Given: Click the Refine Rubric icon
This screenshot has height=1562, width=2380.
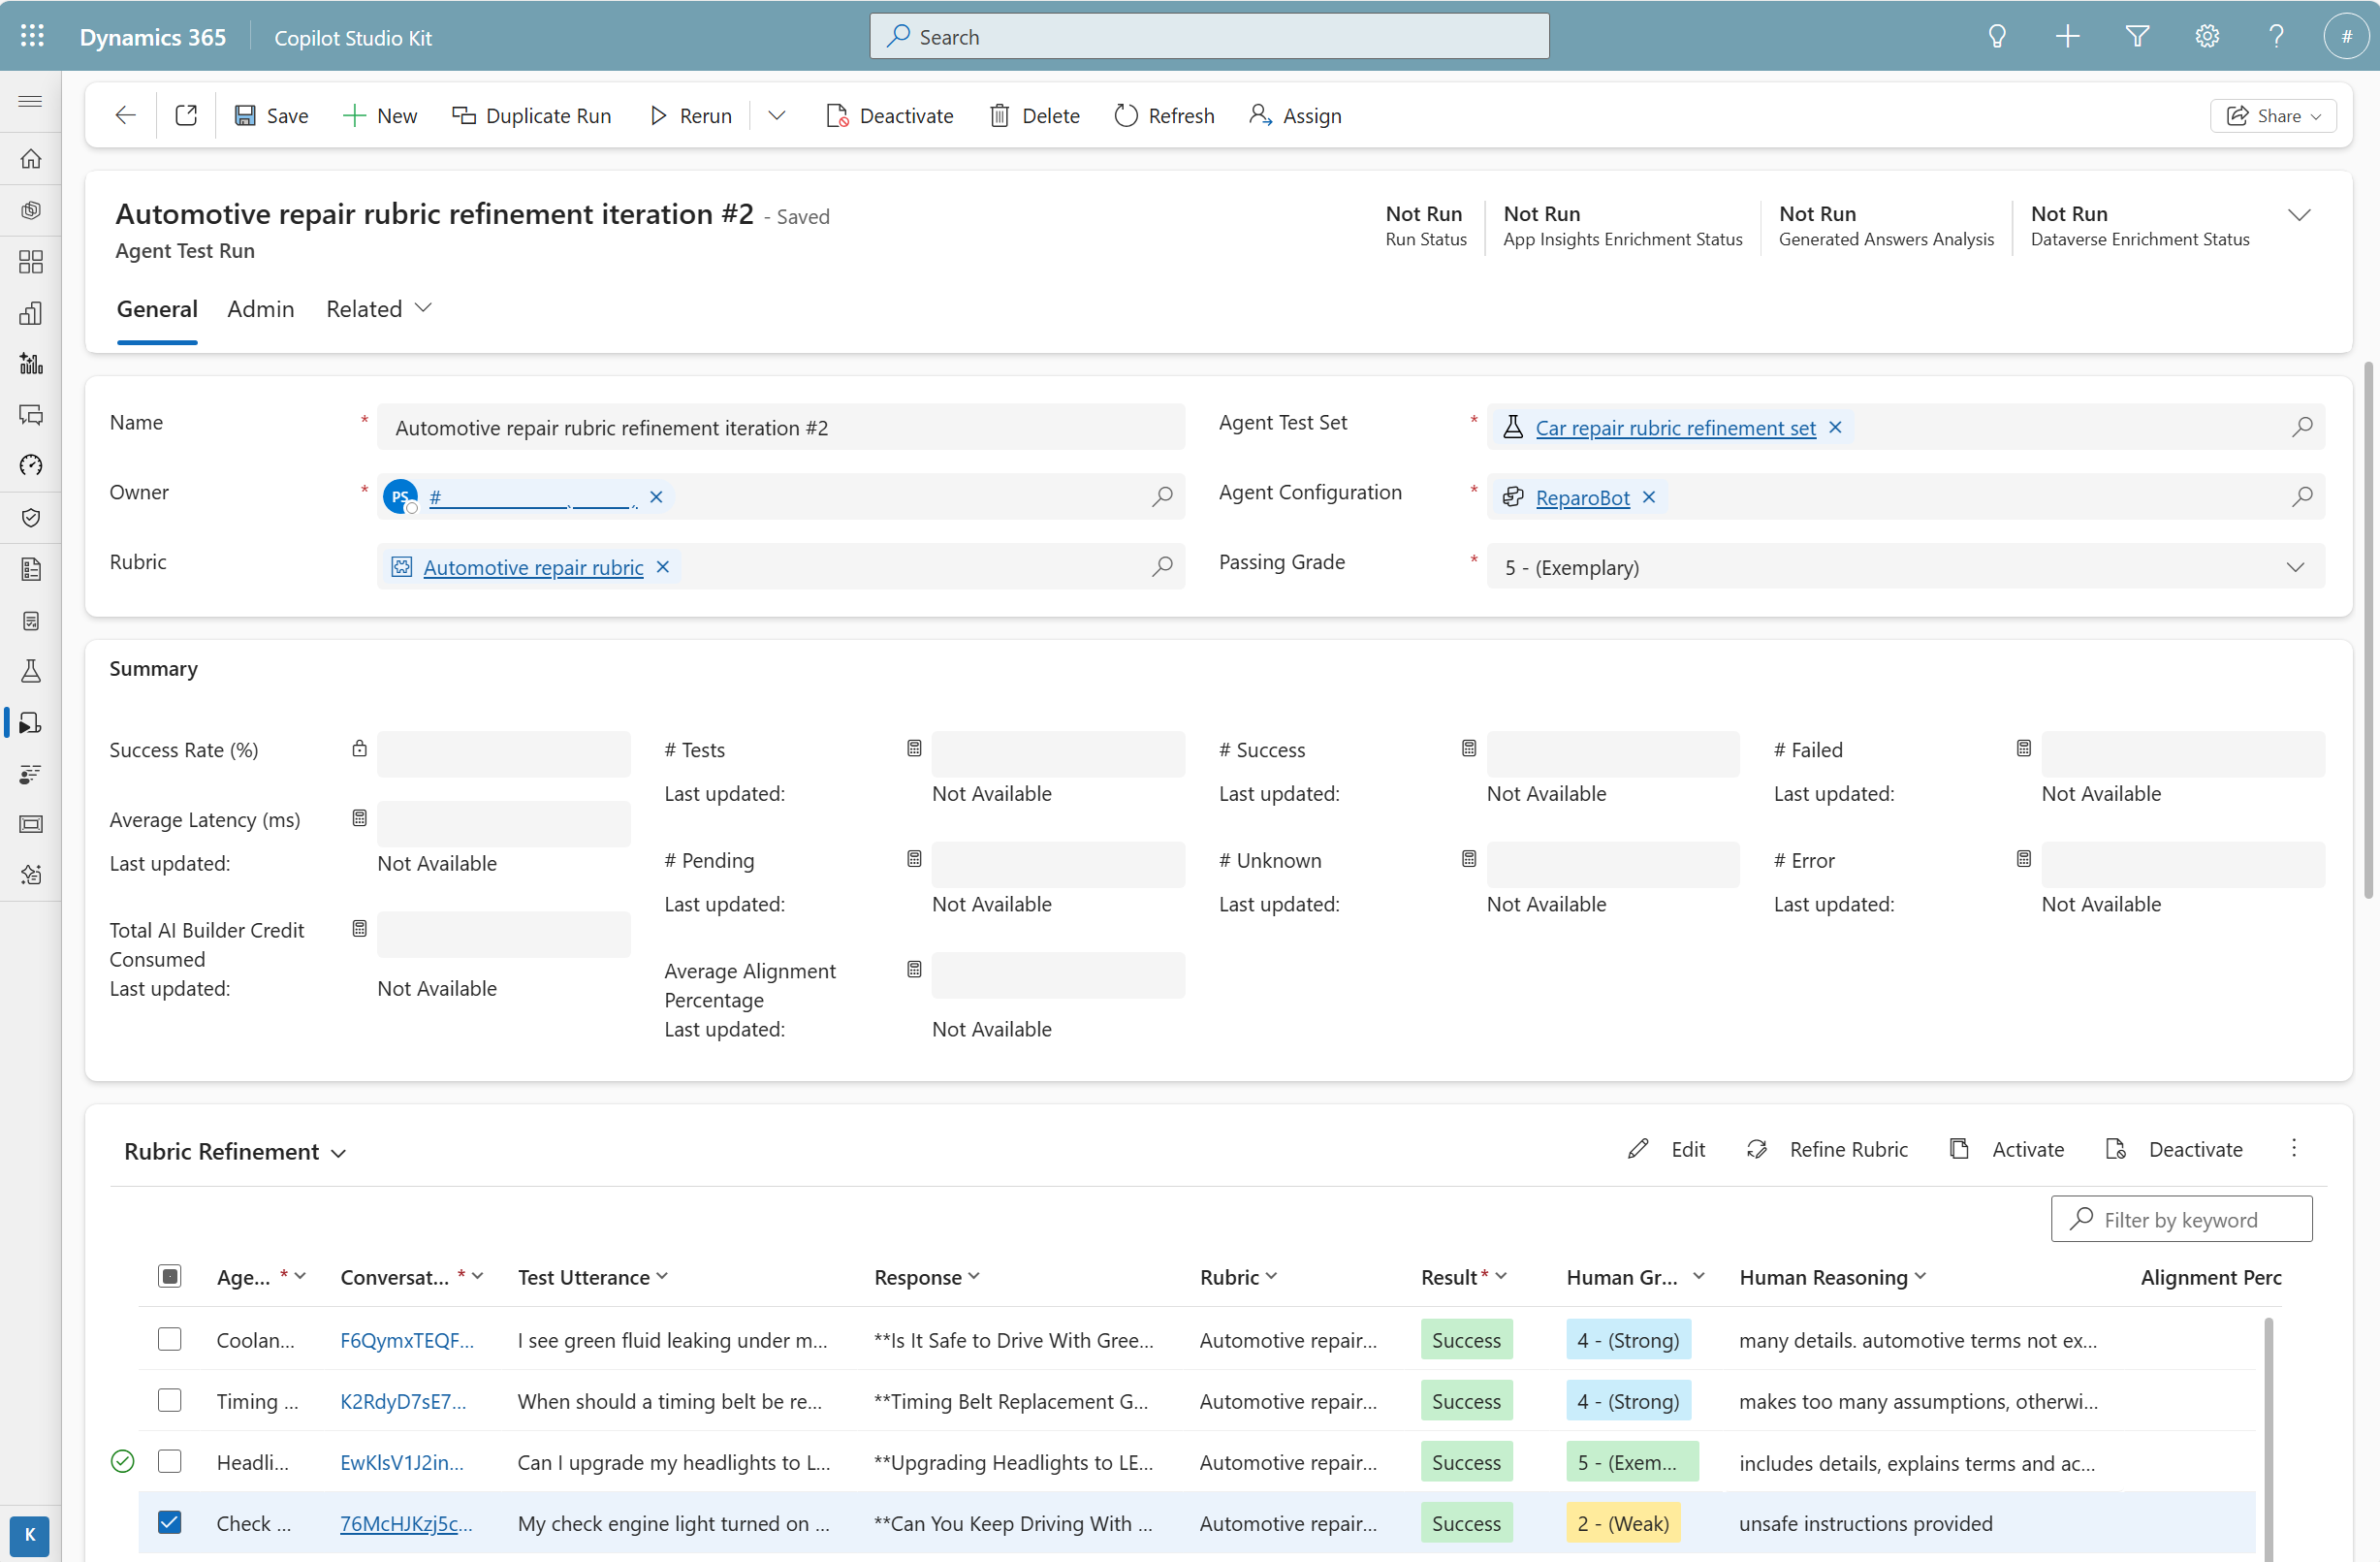Looking at the screenshot, I should [1756, 1149].
